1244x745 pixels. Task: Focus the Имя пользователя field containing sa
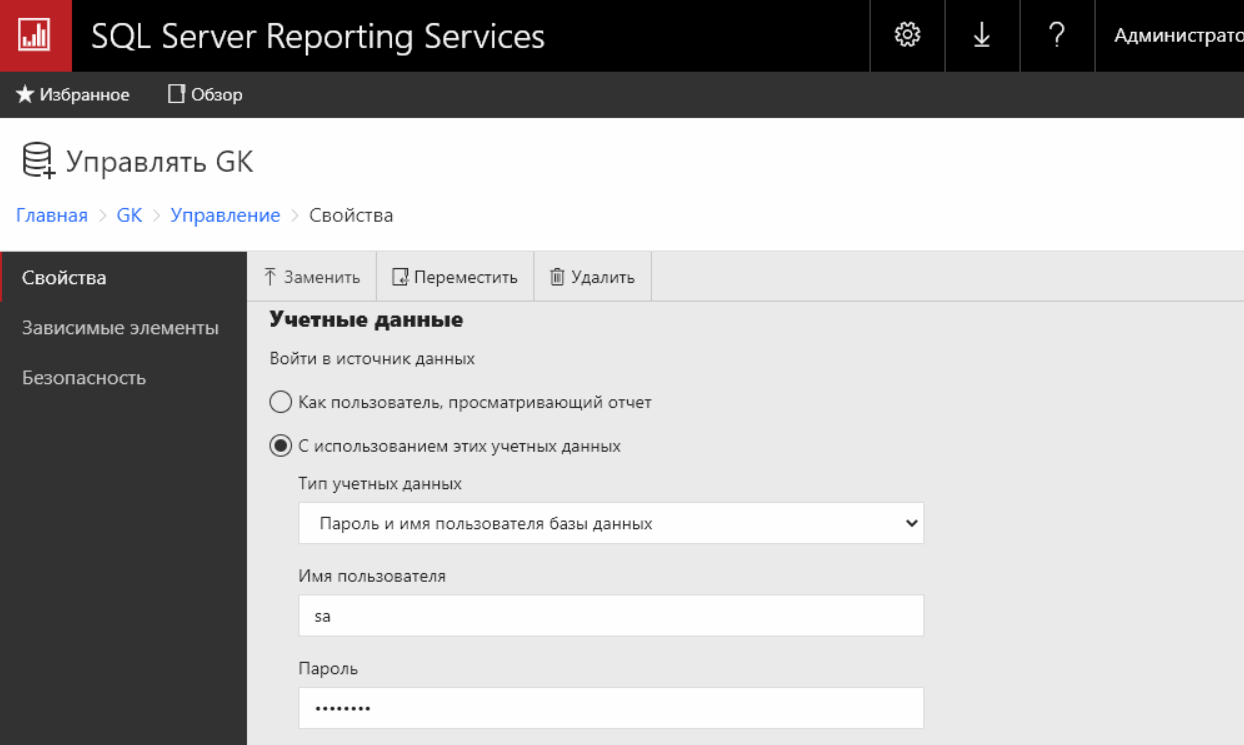click(x=611, y=616)
